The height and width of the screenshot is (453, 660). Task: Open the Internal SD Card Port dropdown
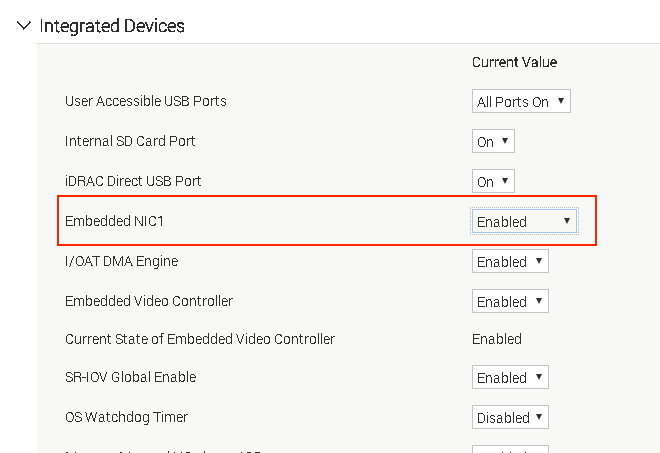pyautogui.click(x=493, y=142)
